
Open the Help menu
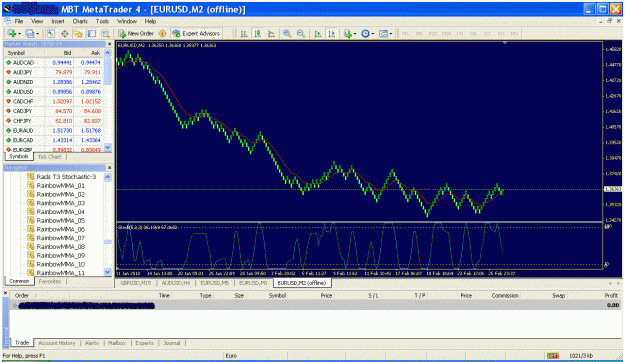150,21
